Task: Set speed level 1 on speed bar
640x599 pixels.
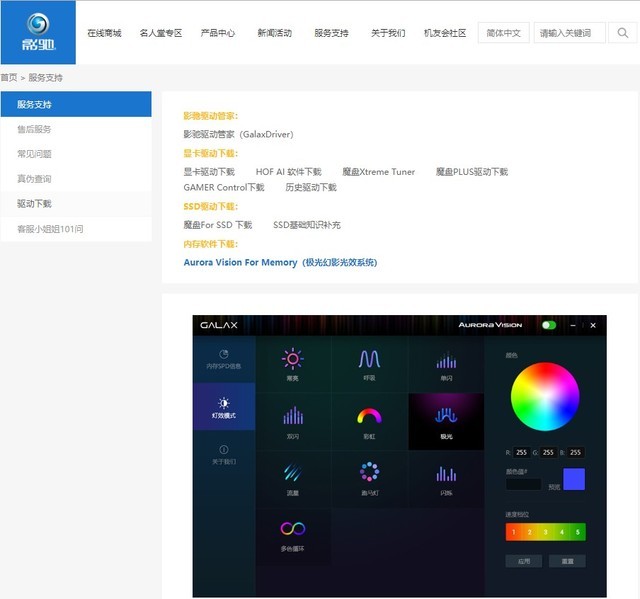Action: pyautogui.click(x=513, y=532)
